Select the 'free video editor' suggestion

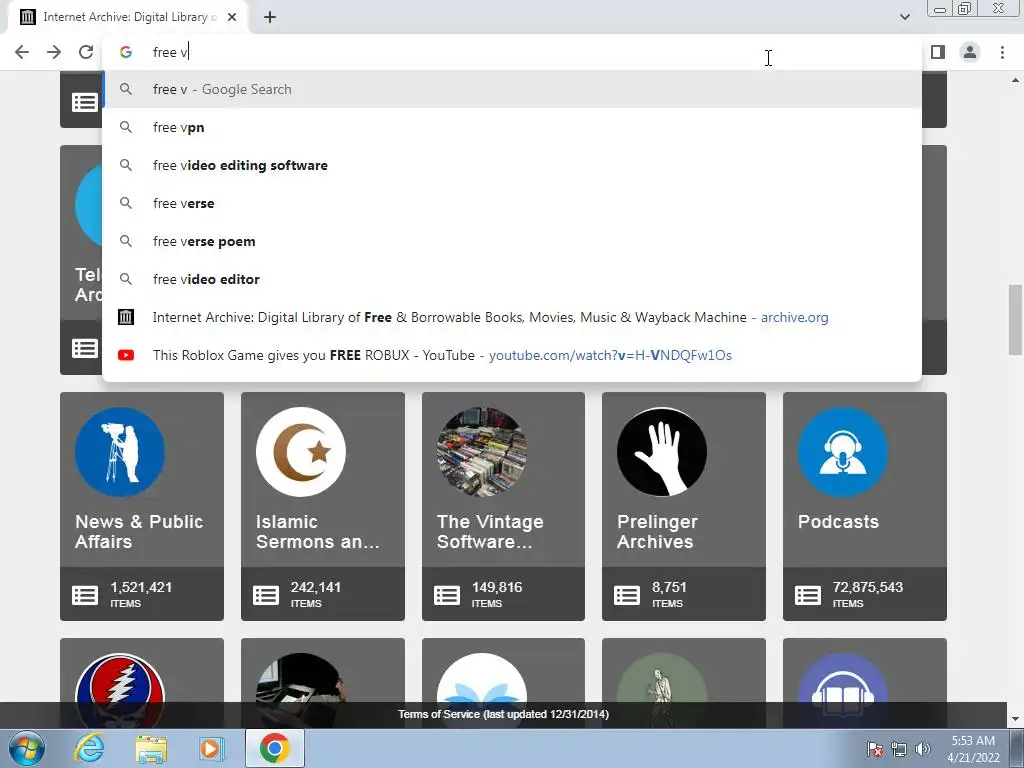pyautogui.click(x=512, y=279)
